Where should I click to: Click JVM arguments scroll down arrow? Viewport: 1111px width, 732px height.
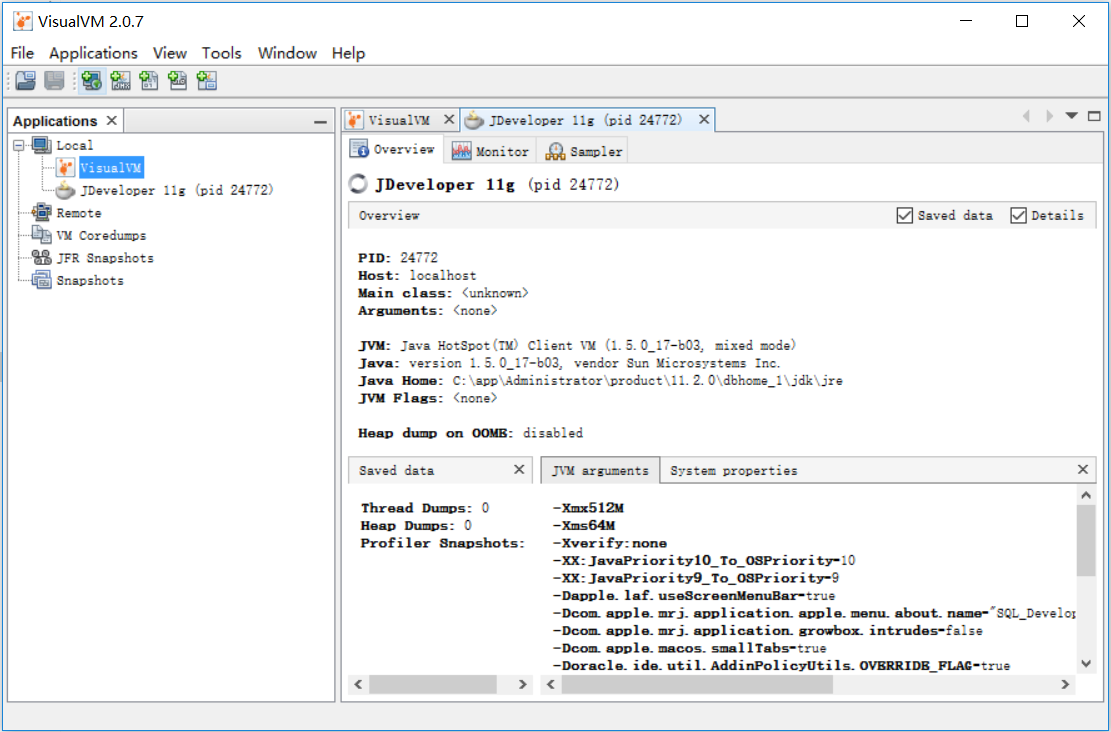pyautogui.click(x=1085, y=664)
